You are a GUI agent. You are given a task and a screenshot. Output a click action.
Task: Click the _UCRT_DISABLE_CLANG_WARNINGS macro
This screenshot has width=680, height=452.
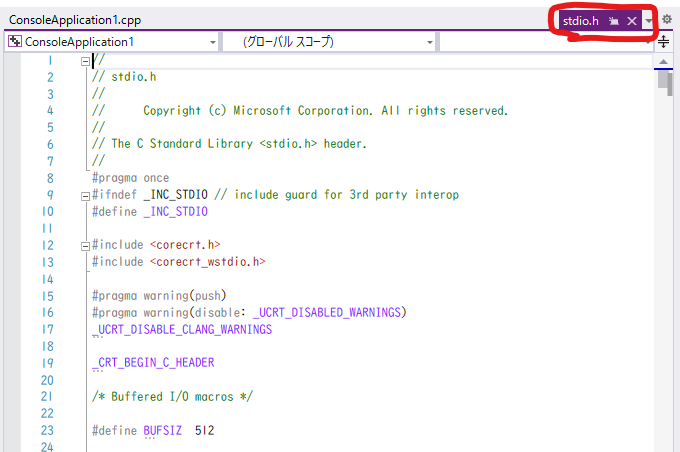tap(181, 329)
